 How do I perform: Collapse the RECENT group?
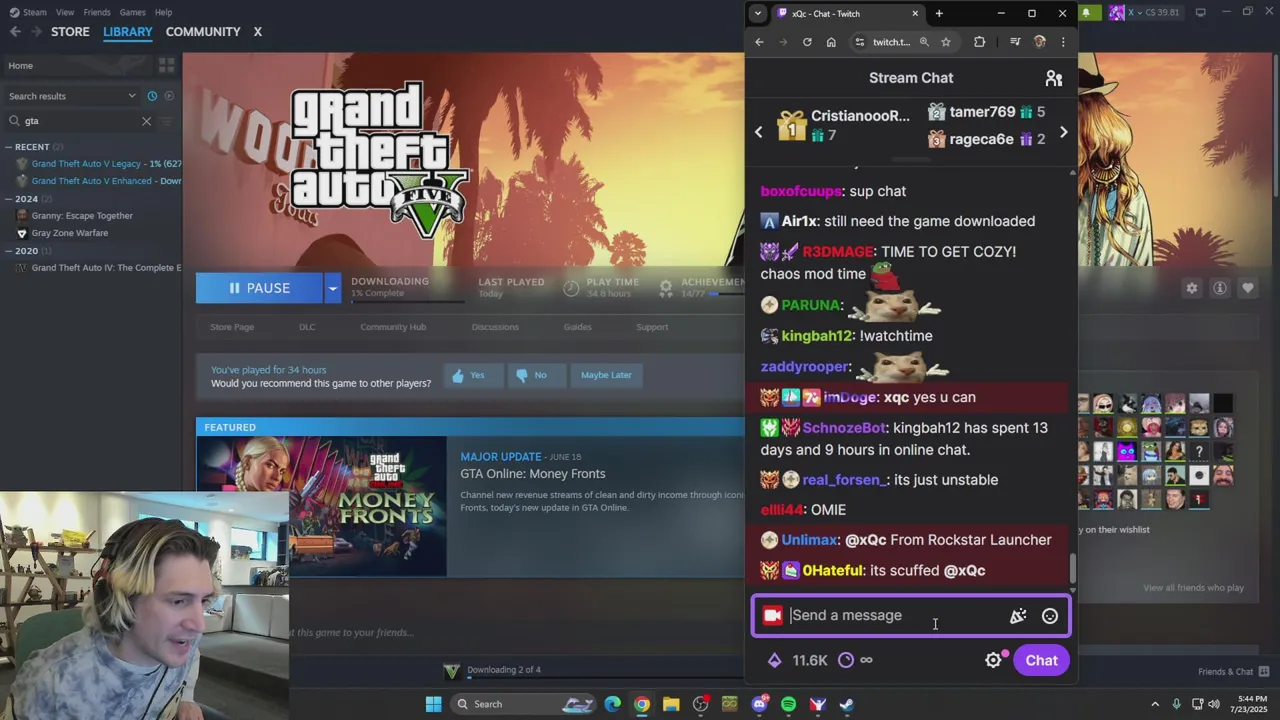(9, 147)
